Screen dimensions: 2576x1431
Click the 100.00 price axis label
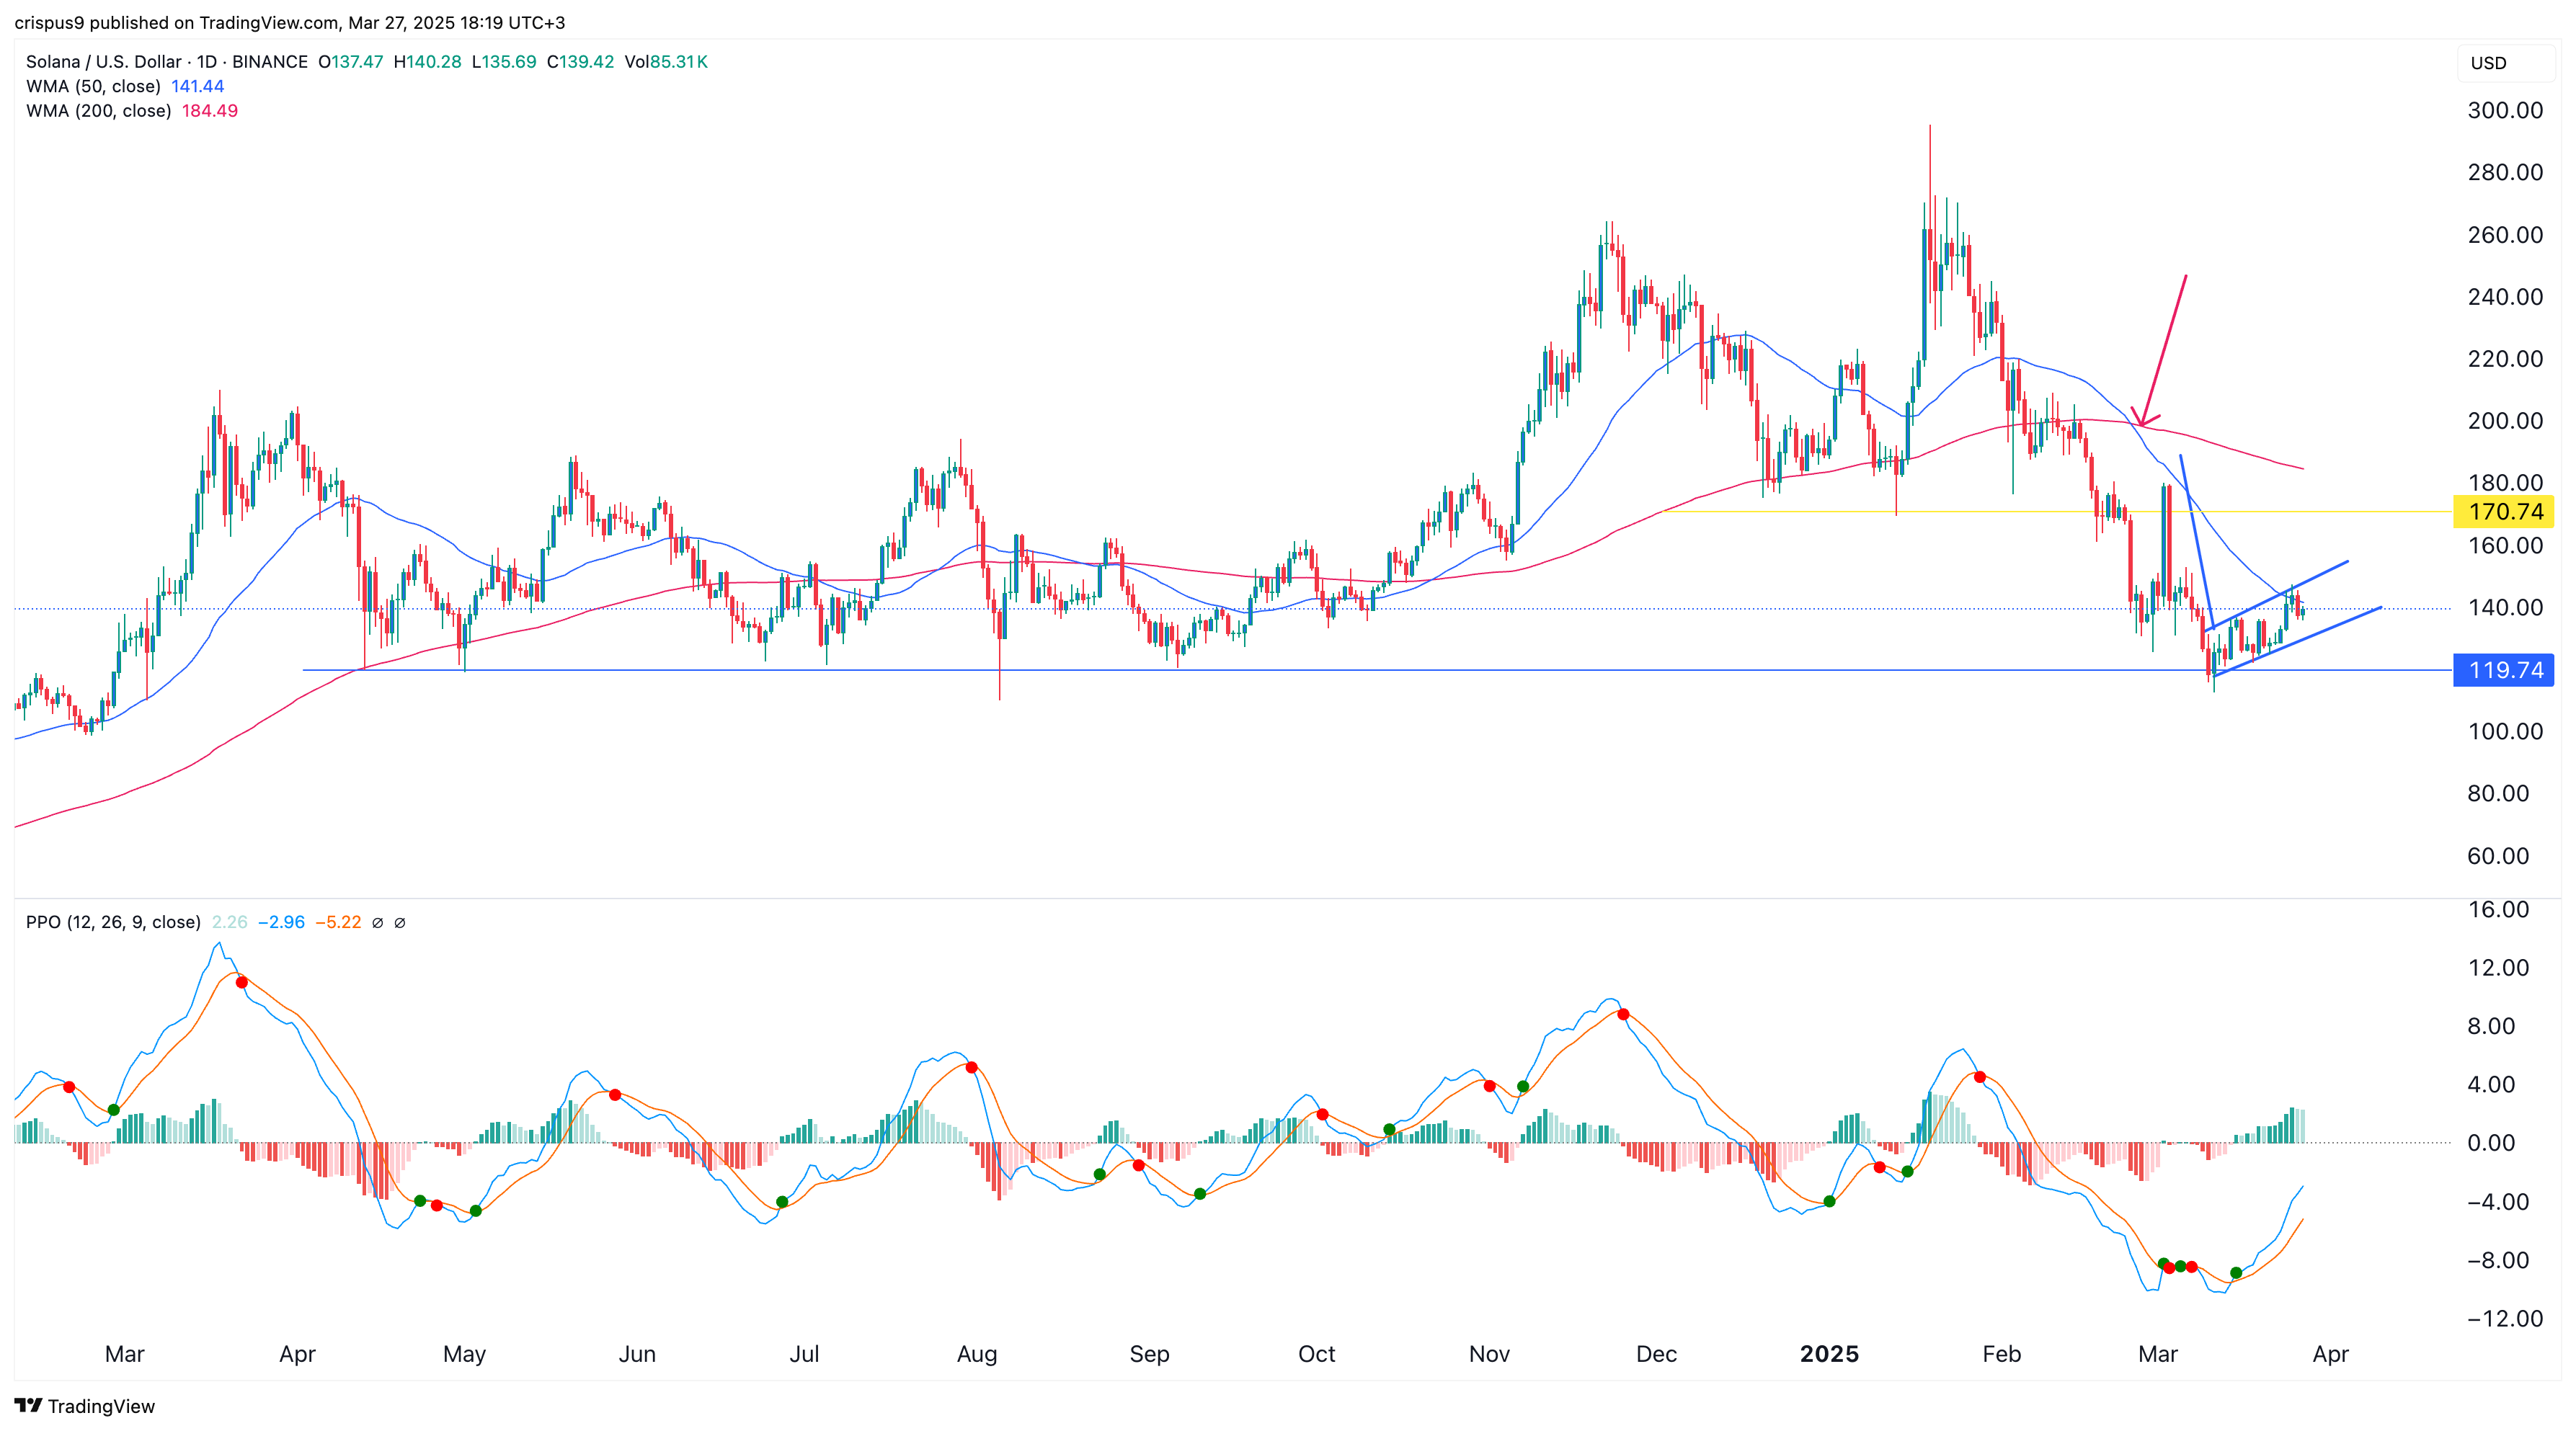click(2505, 731)
